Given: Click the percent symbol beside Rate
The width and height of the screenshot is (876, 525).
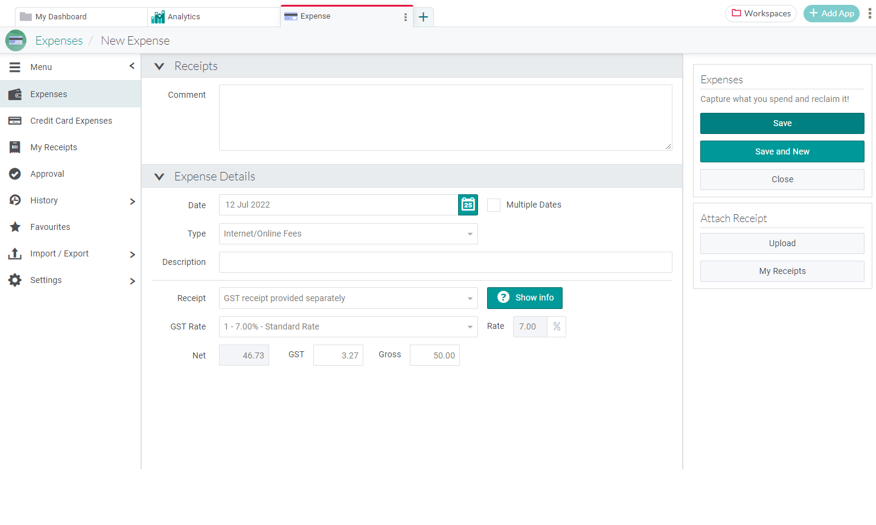Looking at the screenshot, I should pyautogui.click(x=556, y=327).
